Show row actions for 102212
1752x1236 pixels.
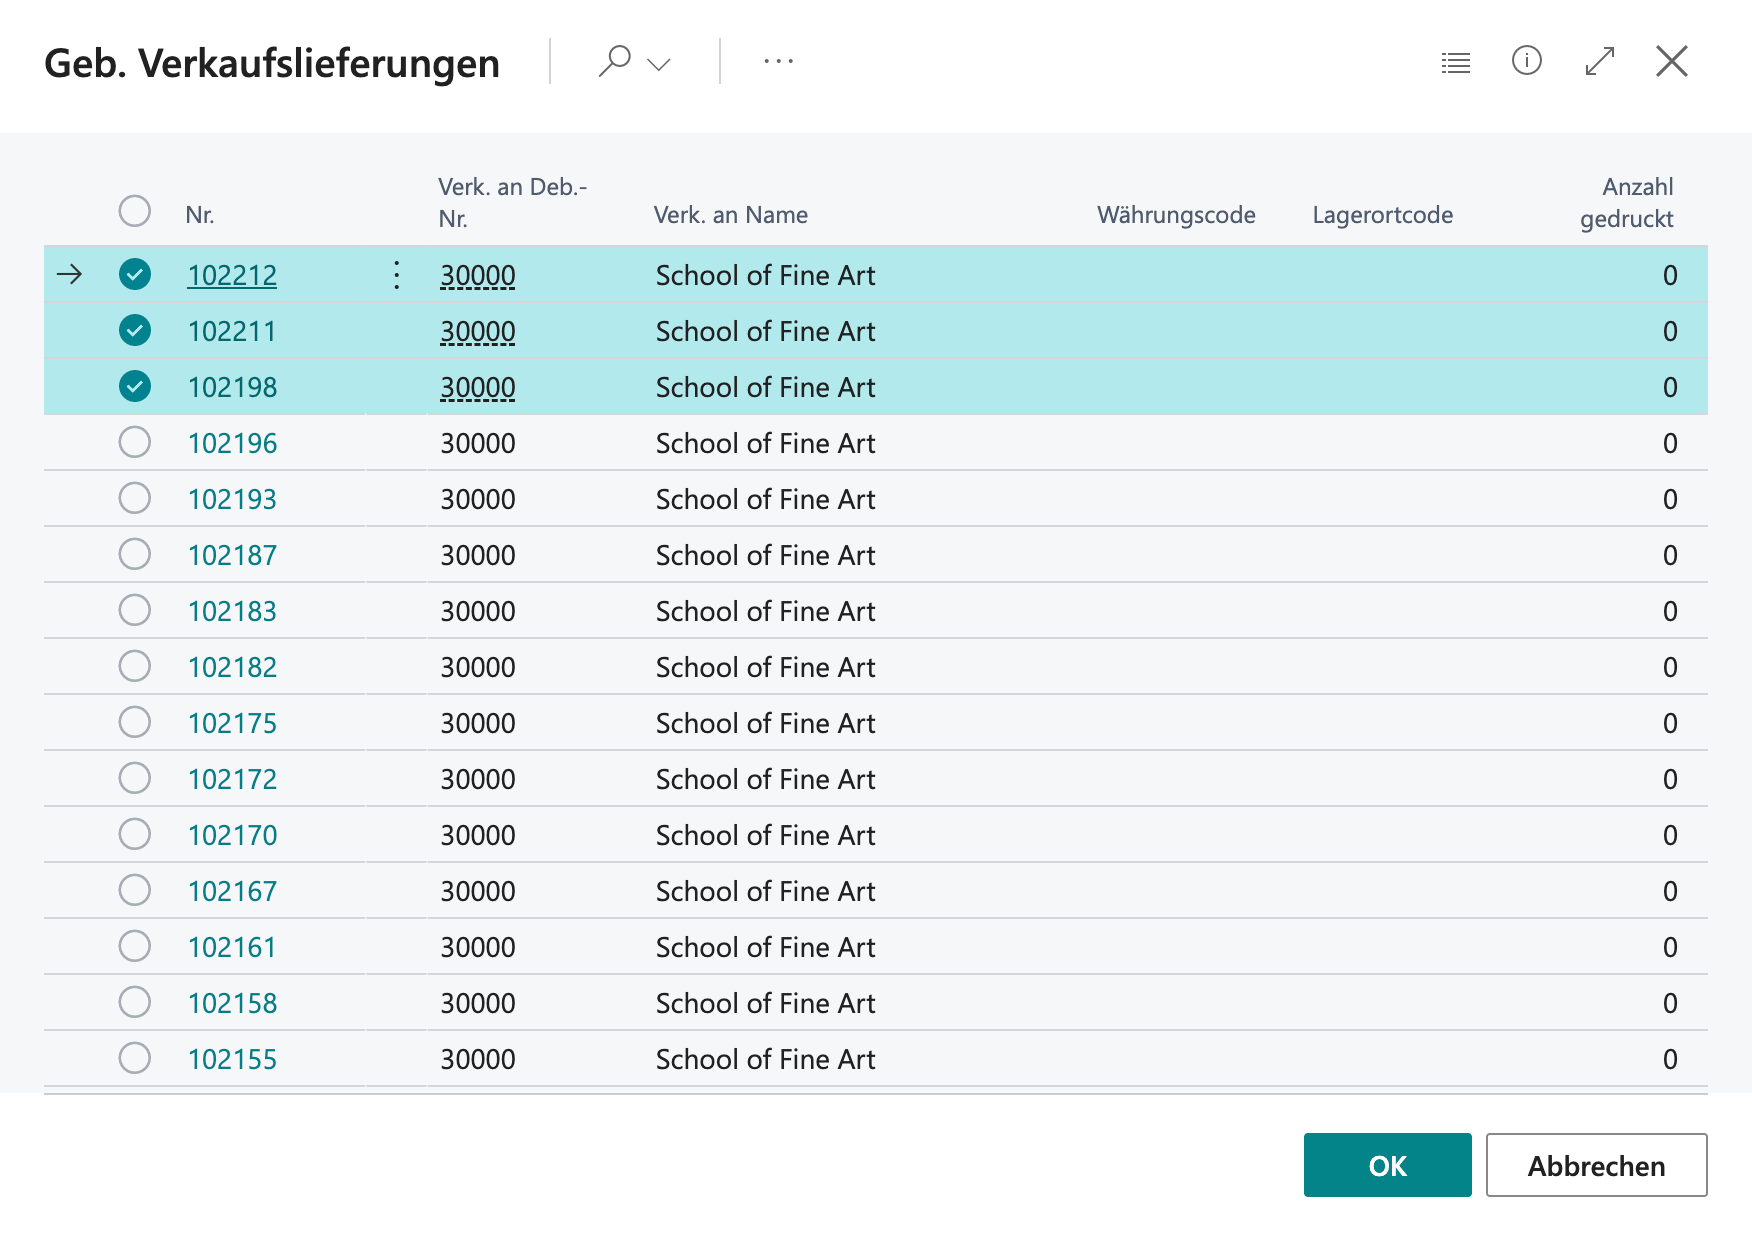point(397,275)
